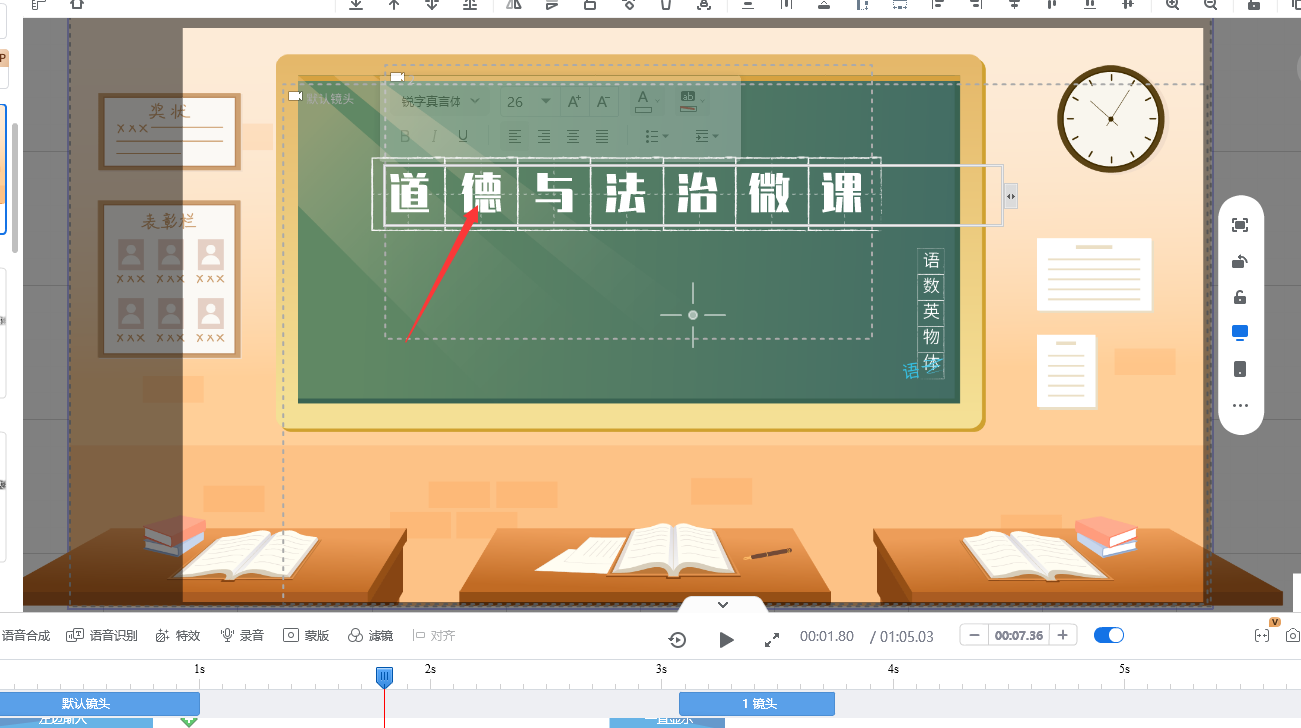
Task: Click the character 法 in title text
Action: tap(626, 193)
